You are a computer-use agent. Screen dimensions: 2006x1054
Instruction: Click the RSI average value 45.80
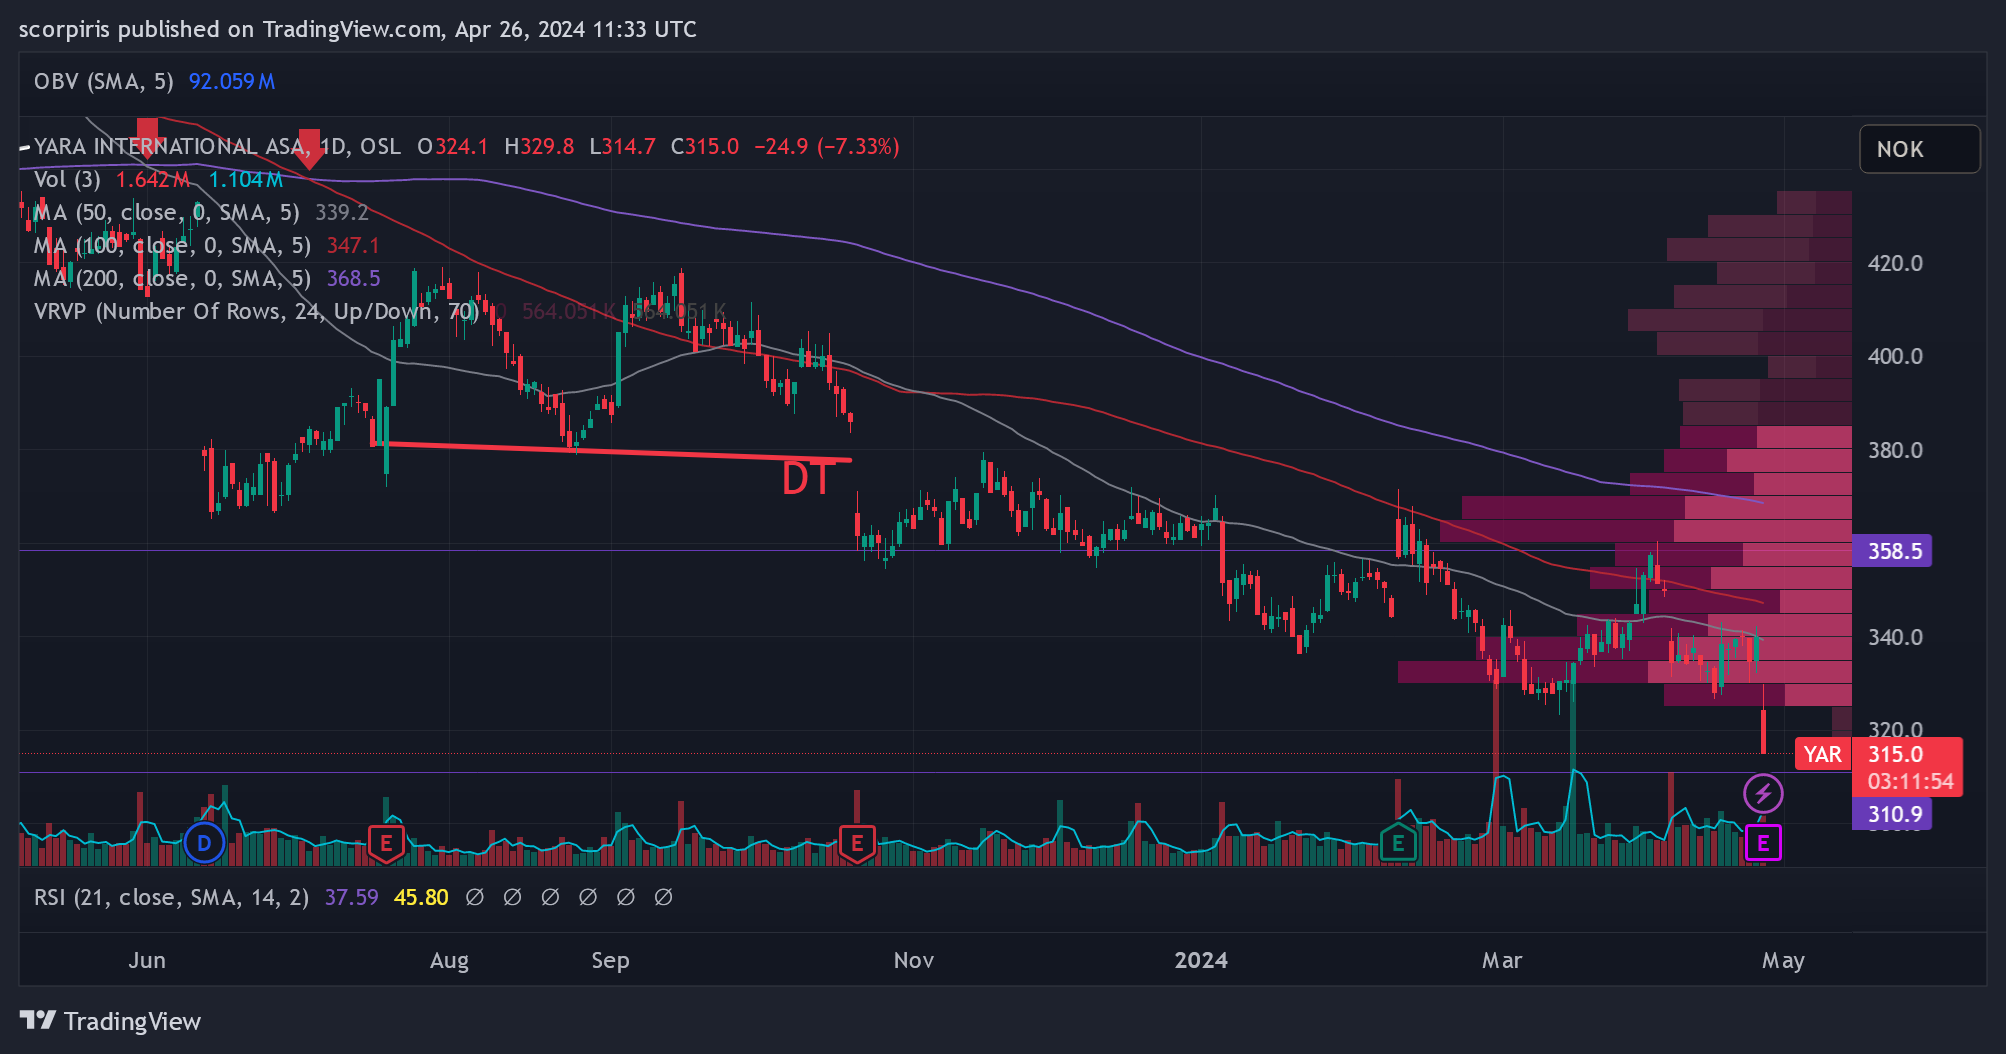tap(421, 897)
